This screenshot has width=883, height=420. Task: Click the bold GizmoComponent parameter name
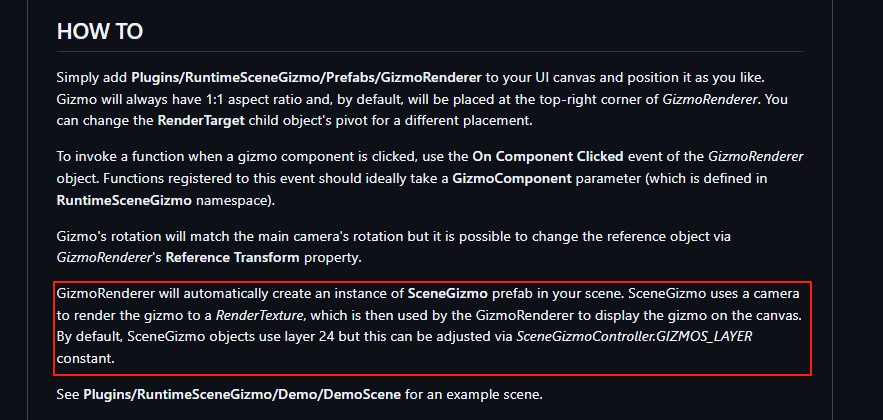[512, 178]
